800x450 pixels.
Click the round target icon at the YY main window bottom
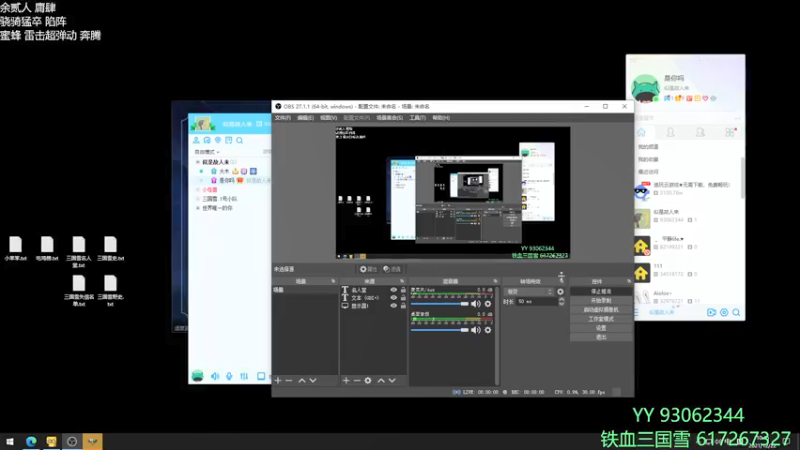pyautogui.click(x=724, y=312)
